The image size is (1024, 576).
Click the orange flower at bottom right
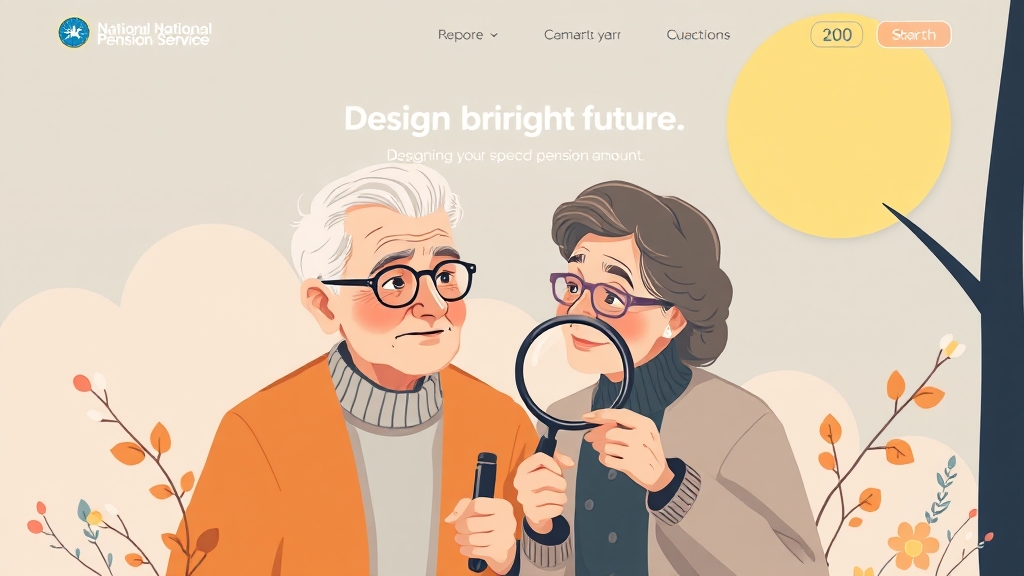click(x=913, y=545)
